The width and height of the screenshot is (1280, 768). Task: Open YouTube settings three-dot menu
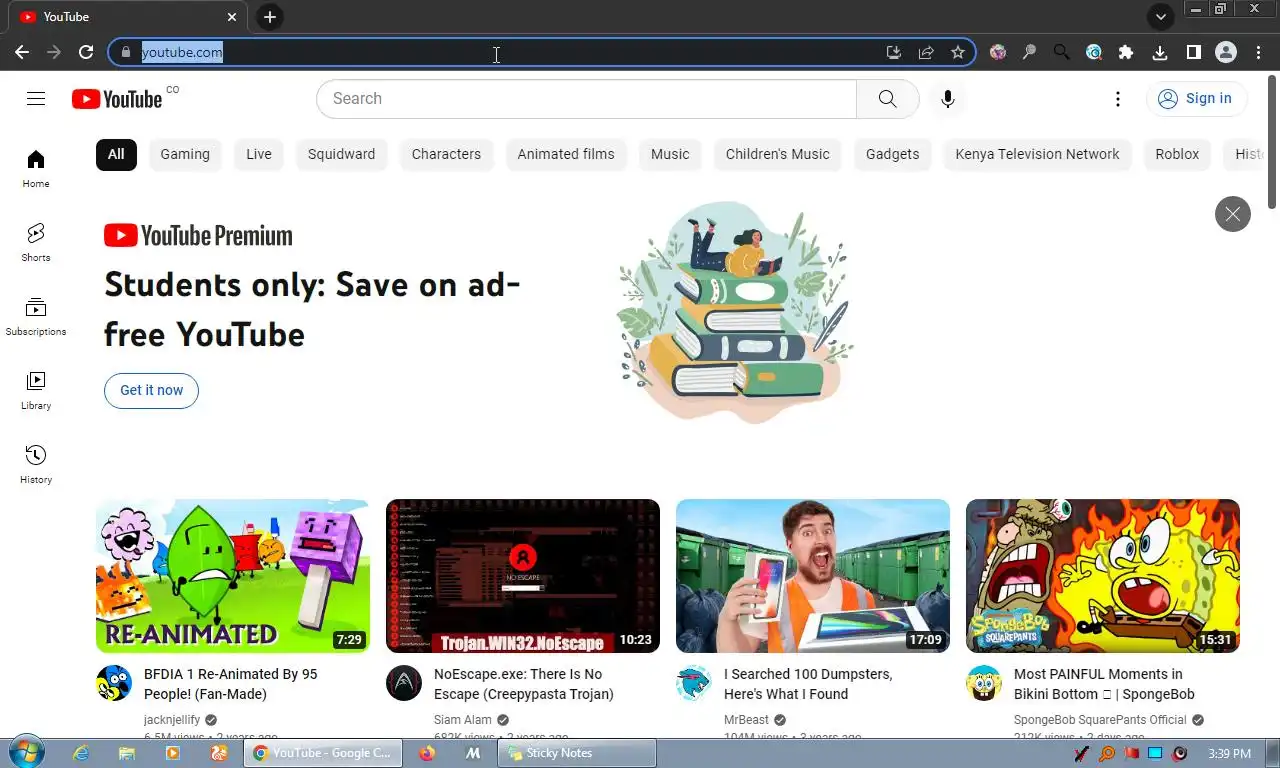point(1118,98)
